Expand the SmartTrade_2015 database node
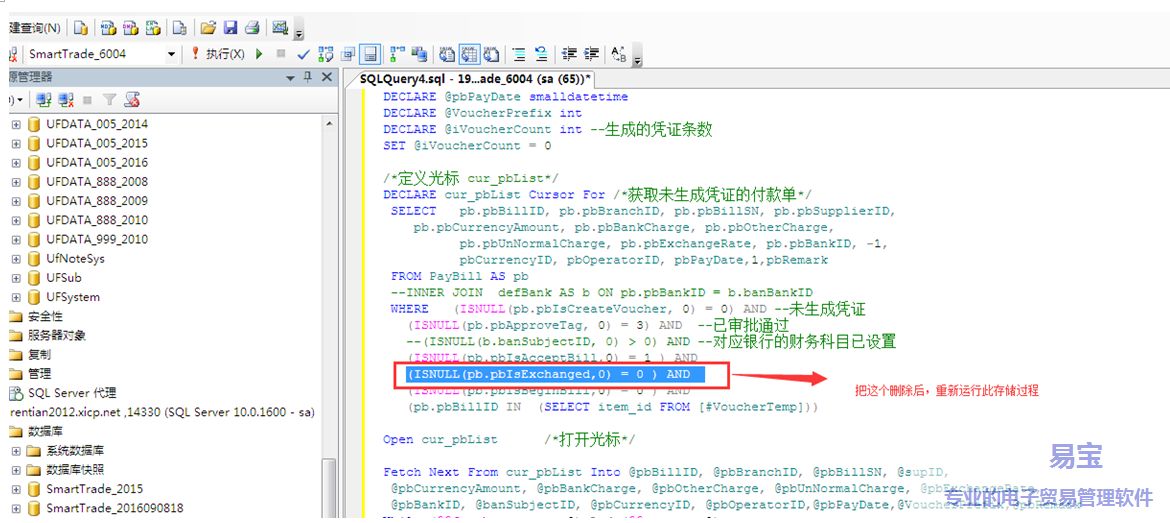Image resolution: width=1170 pixels, height=523 pixels. pos(16,489)
